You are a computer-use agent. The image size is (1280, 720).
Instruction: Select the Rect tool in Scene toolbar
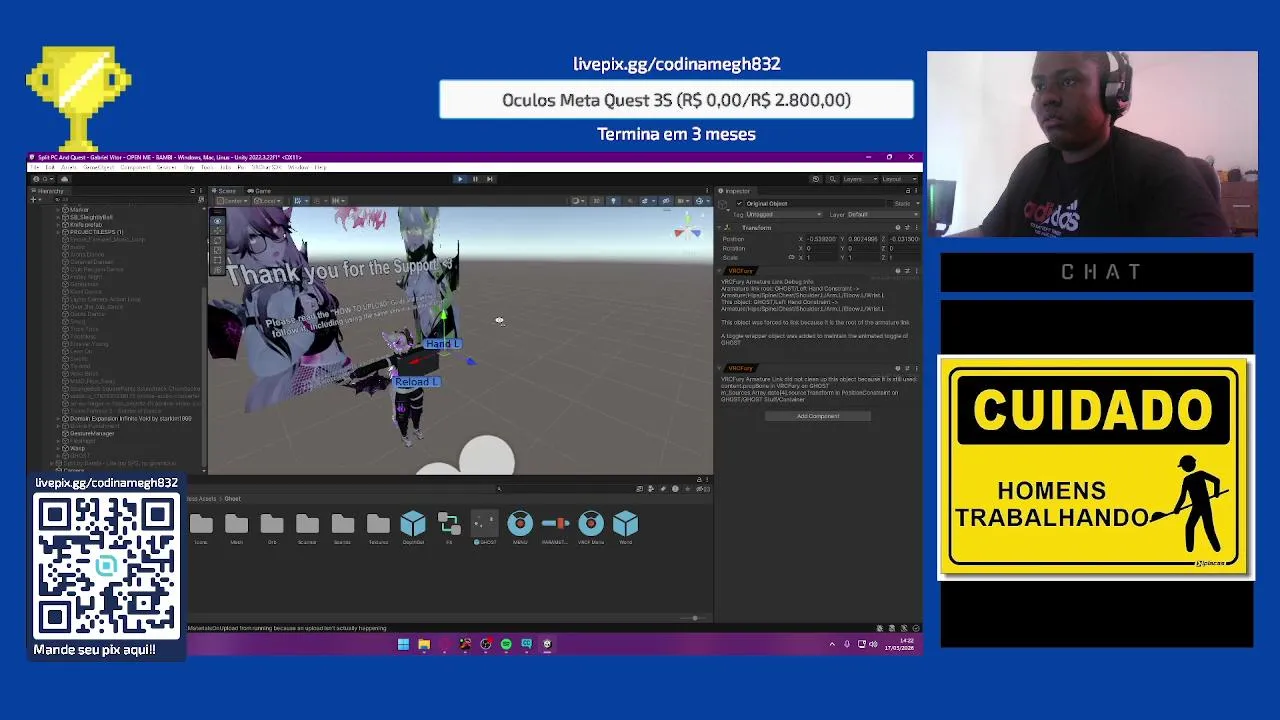[x=217, y=260]
